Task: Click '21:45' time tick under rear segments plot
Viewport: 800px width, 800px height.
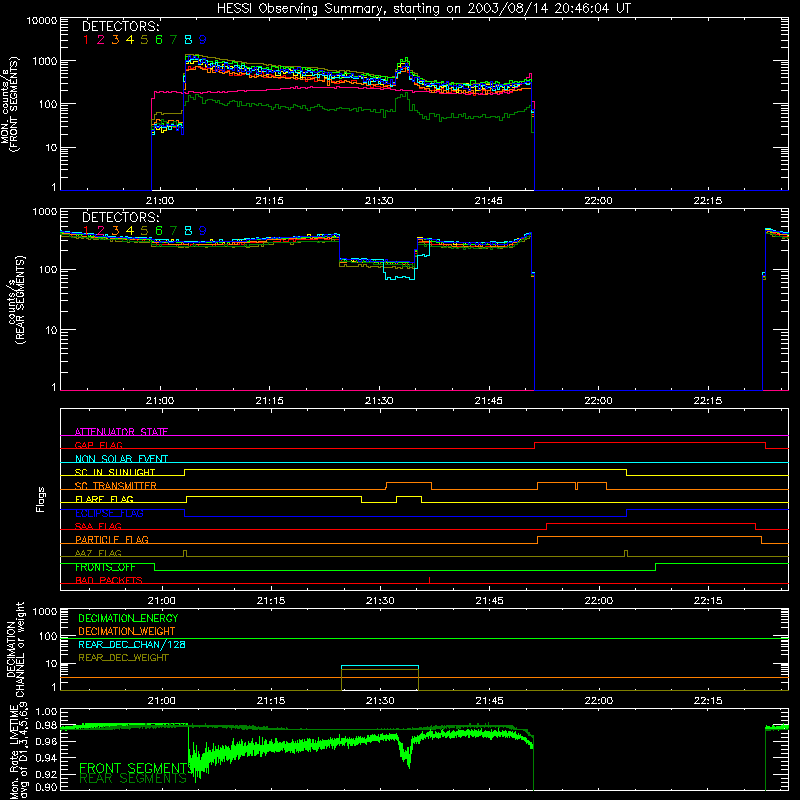Action: tap(489, 401)
